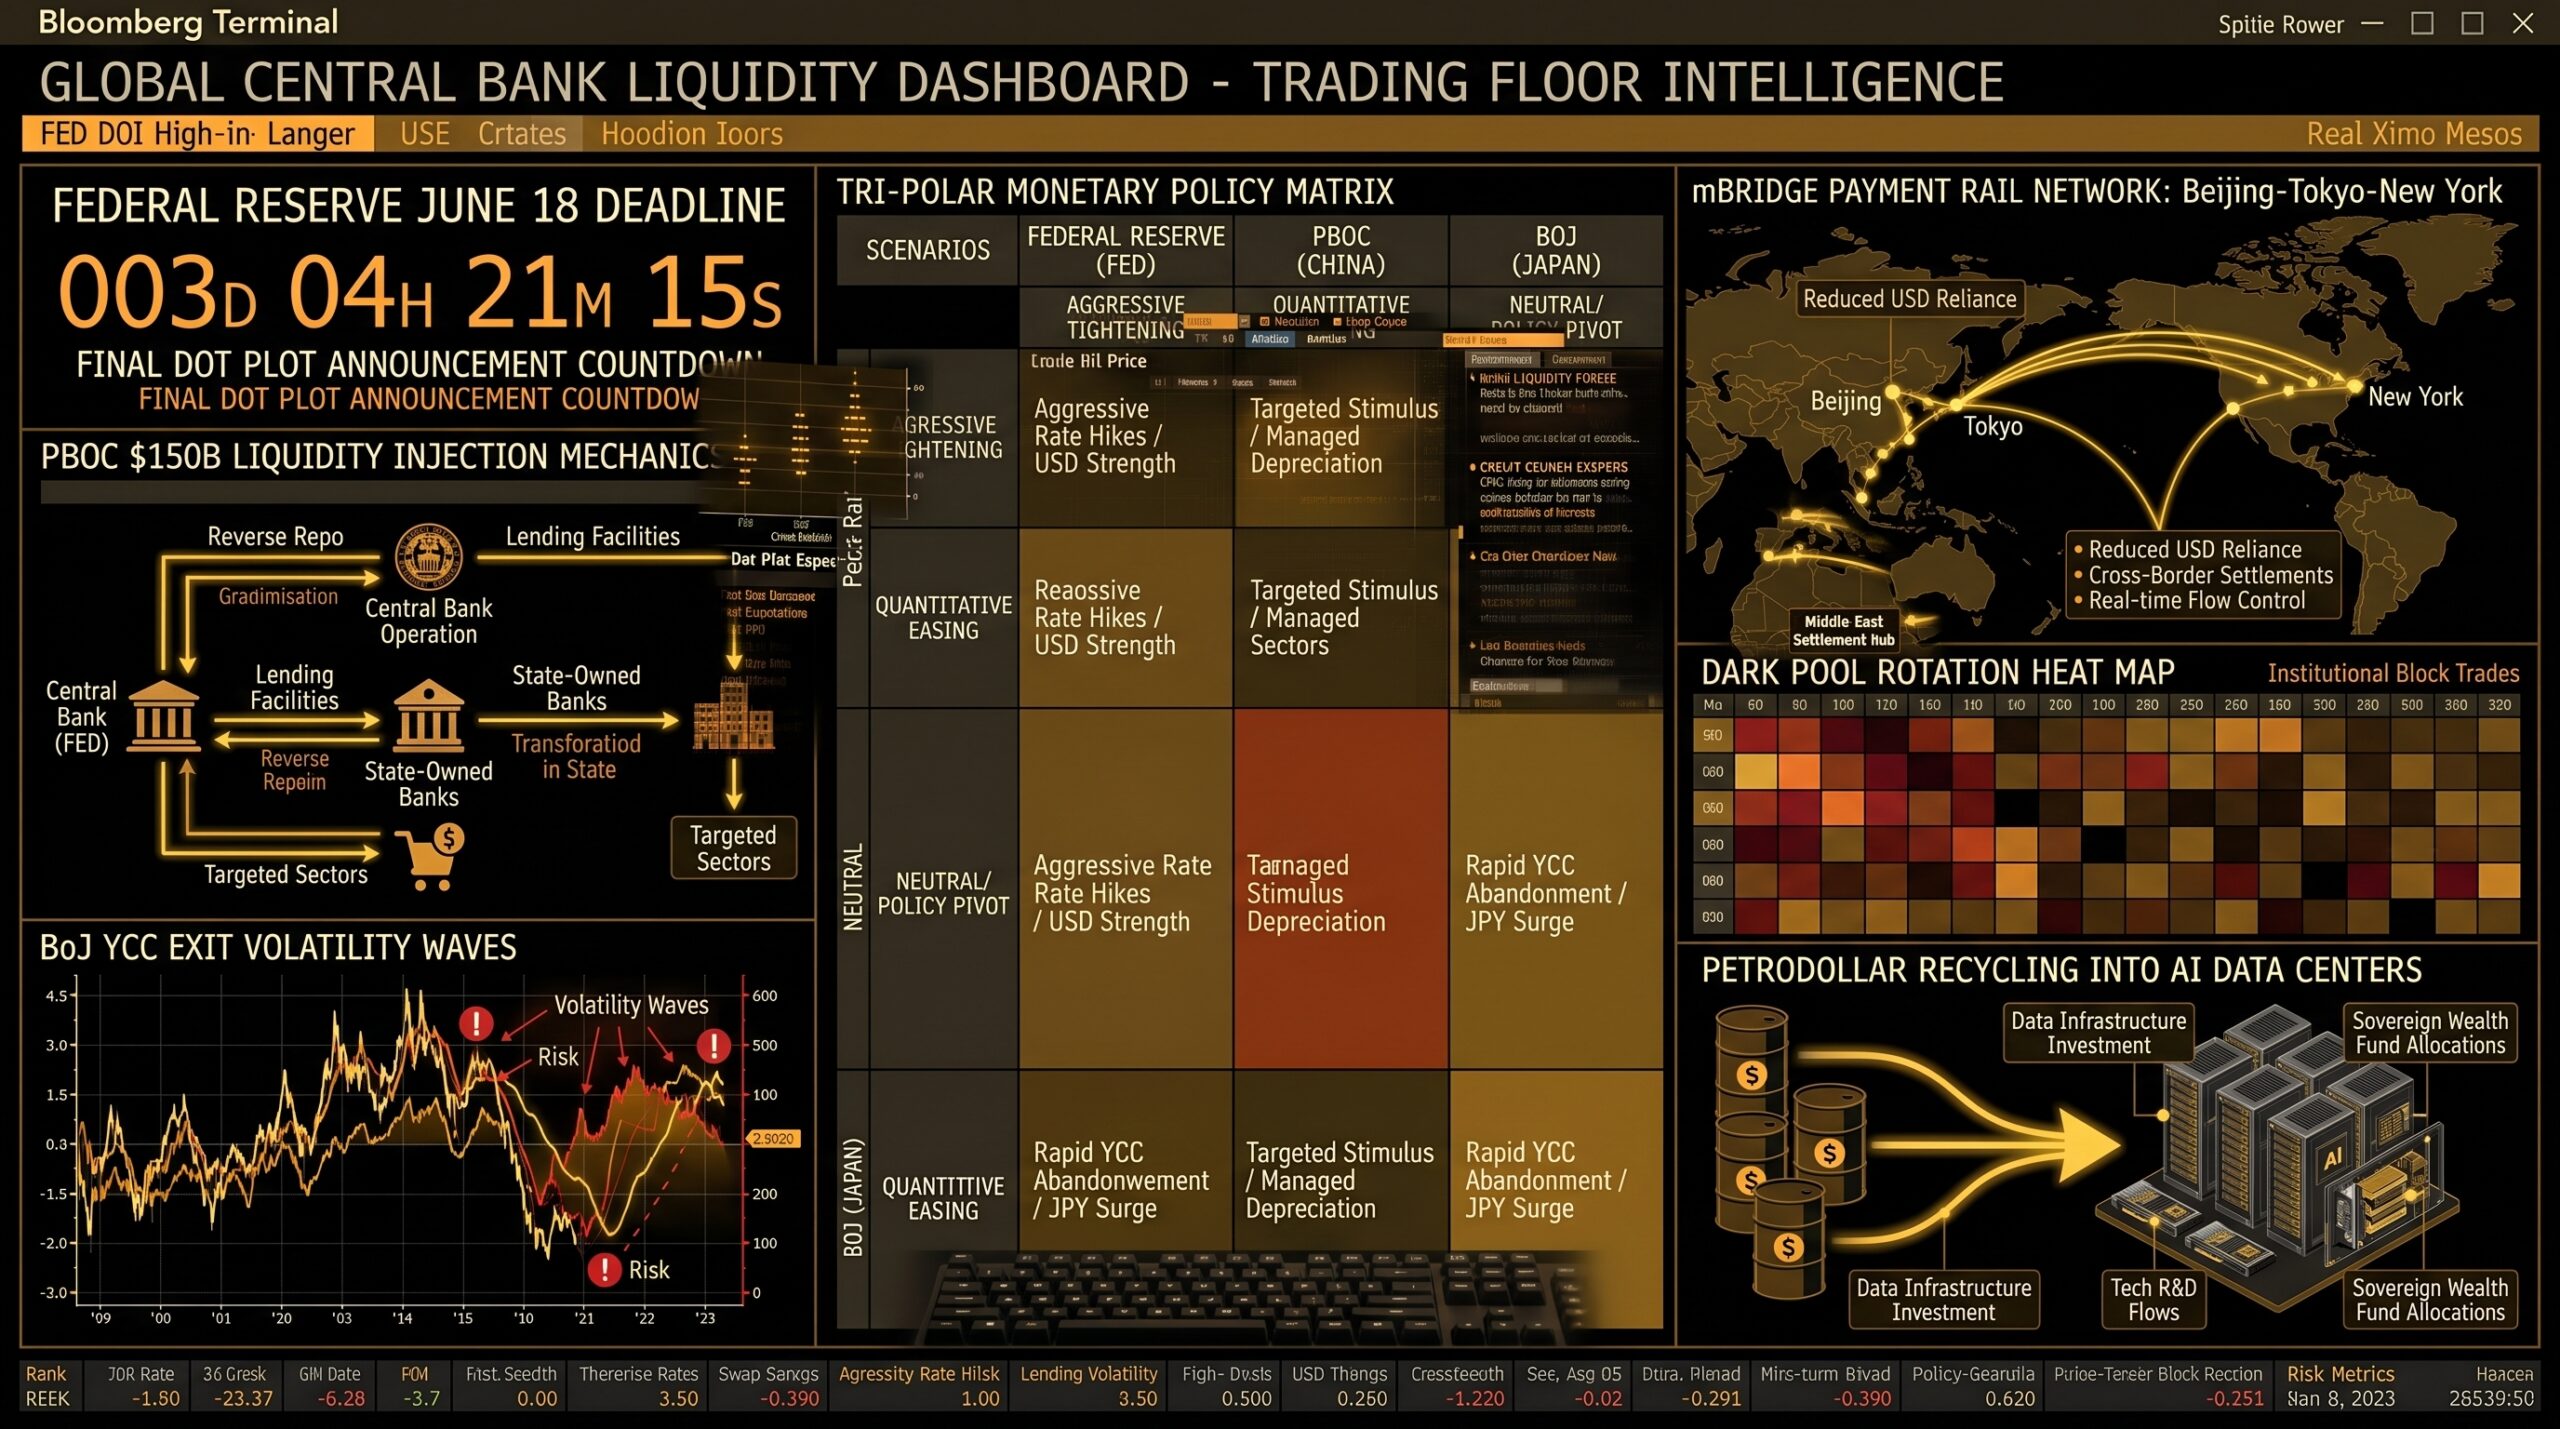The width and height of the screenshot is (2560, 1429).
Task: Click Real-time Flow Control legend item
Action: 2196,601
